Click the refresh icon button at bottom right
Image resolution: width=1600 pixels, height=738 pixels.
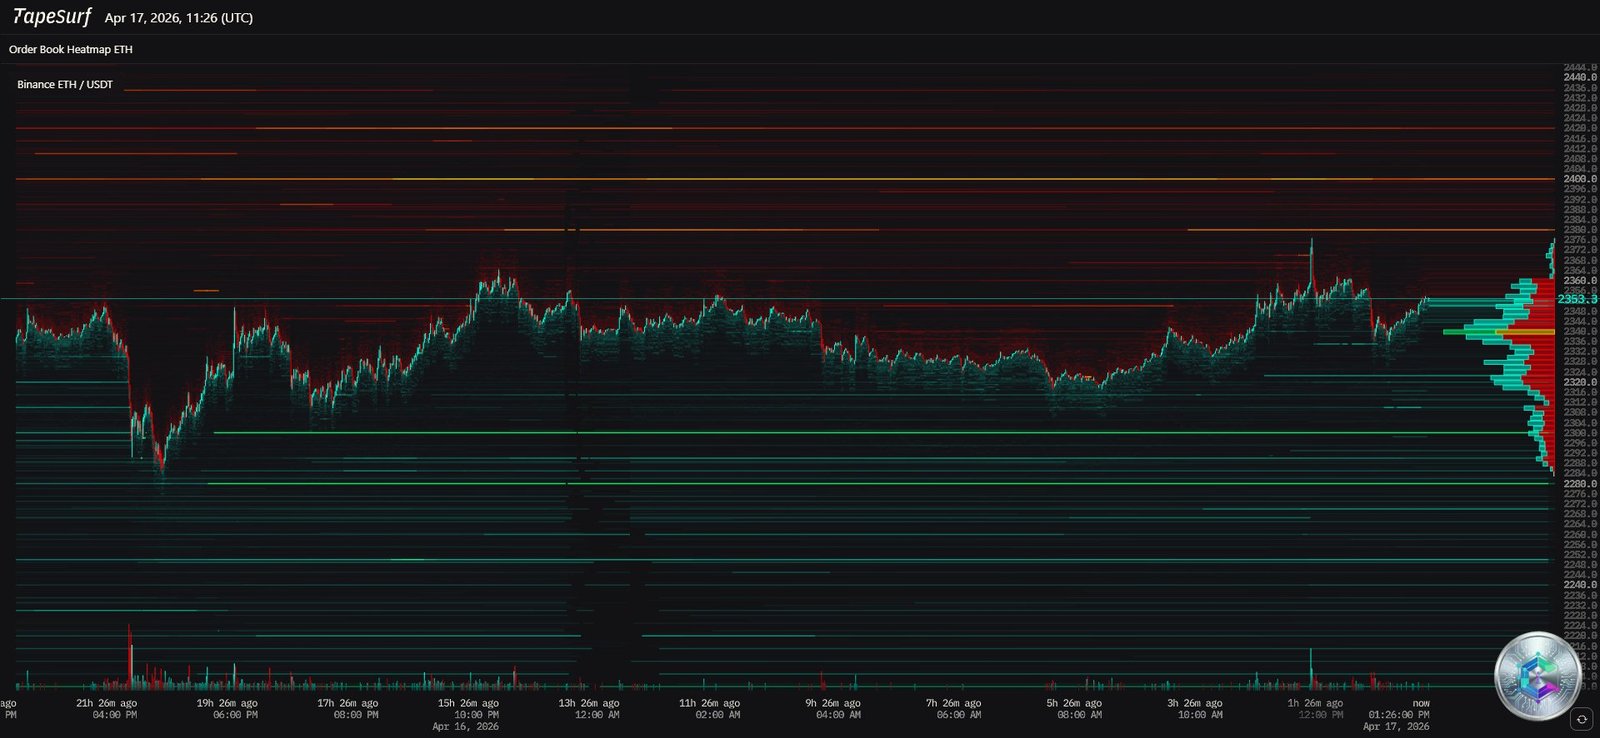click(x=1581, y=719)
